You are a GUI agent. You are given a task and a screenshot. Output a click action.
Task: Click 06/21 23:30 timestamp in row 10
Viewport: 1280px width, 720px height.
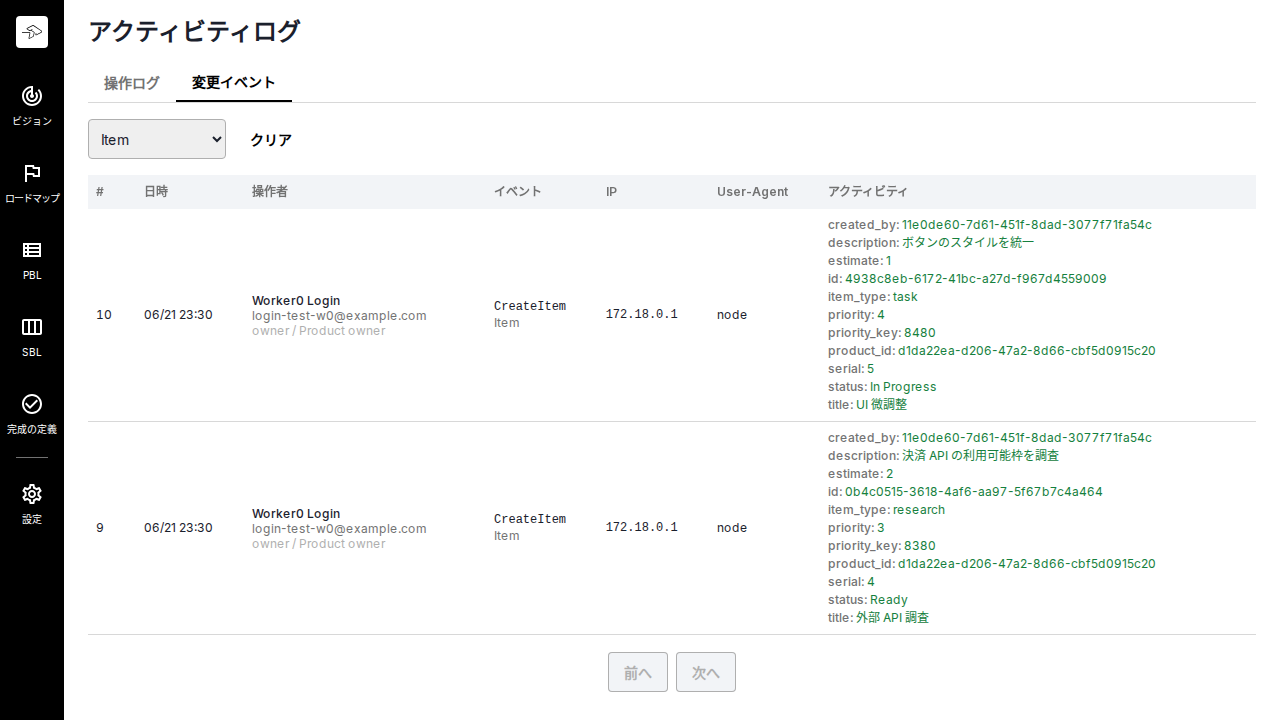pyautogui.click(x=178, y=315)
